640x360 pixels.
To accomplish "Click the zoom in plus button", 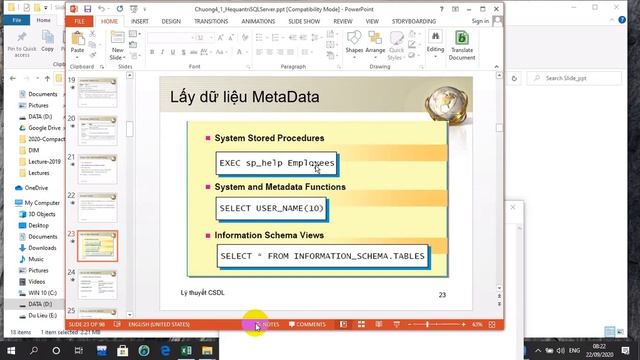I will point(463,324).
